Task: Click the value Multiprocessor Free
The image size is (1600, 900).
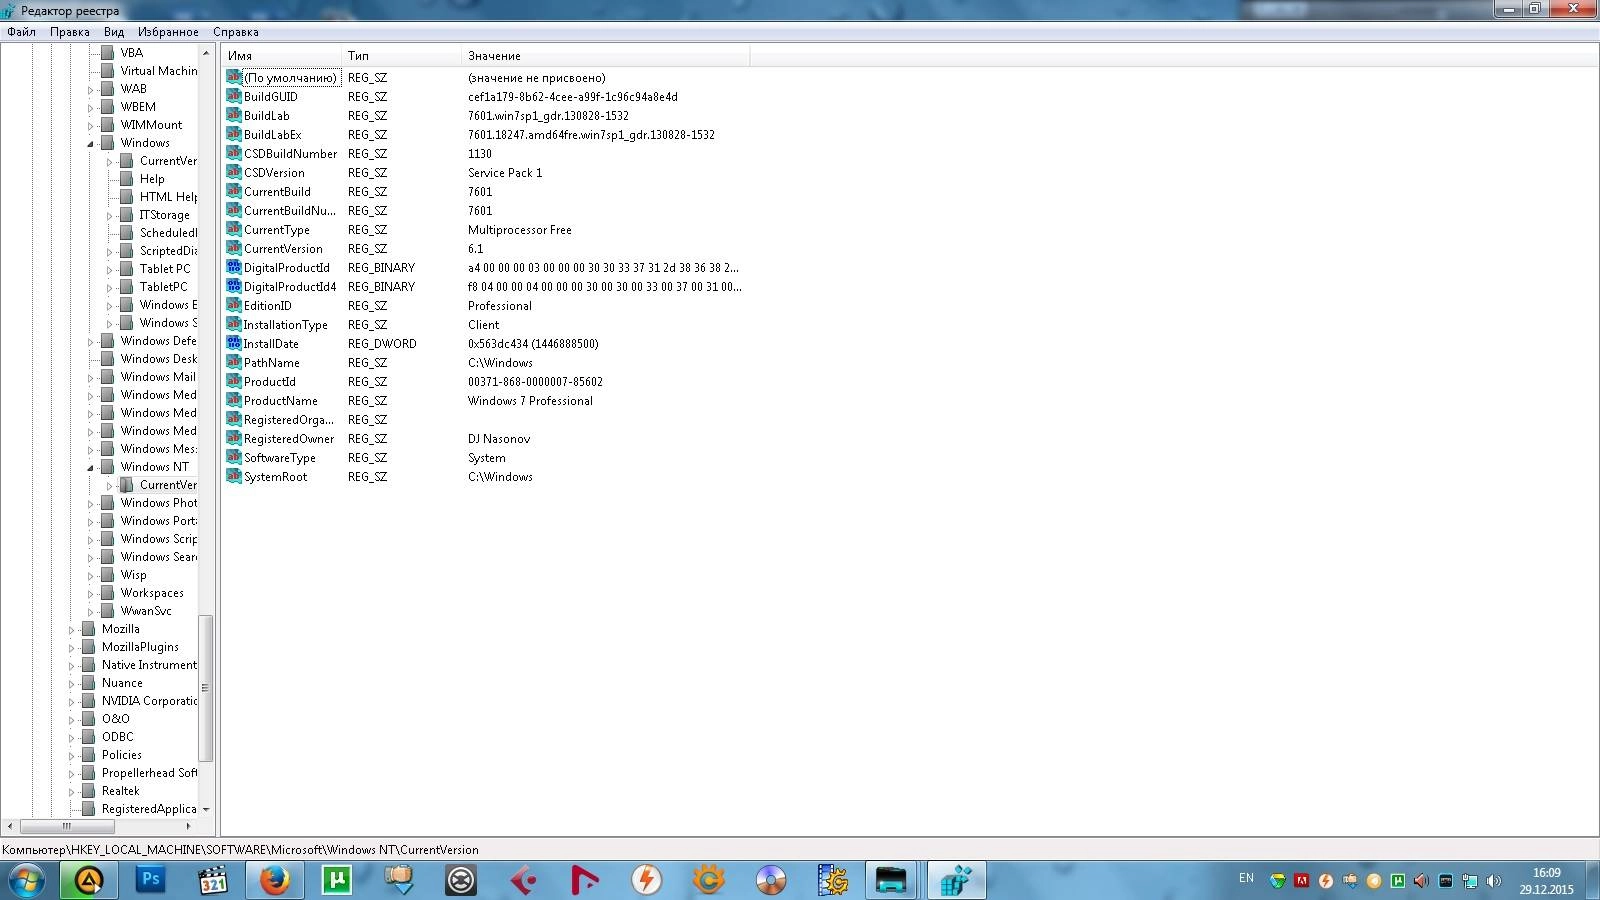Action: coord(520,230)
